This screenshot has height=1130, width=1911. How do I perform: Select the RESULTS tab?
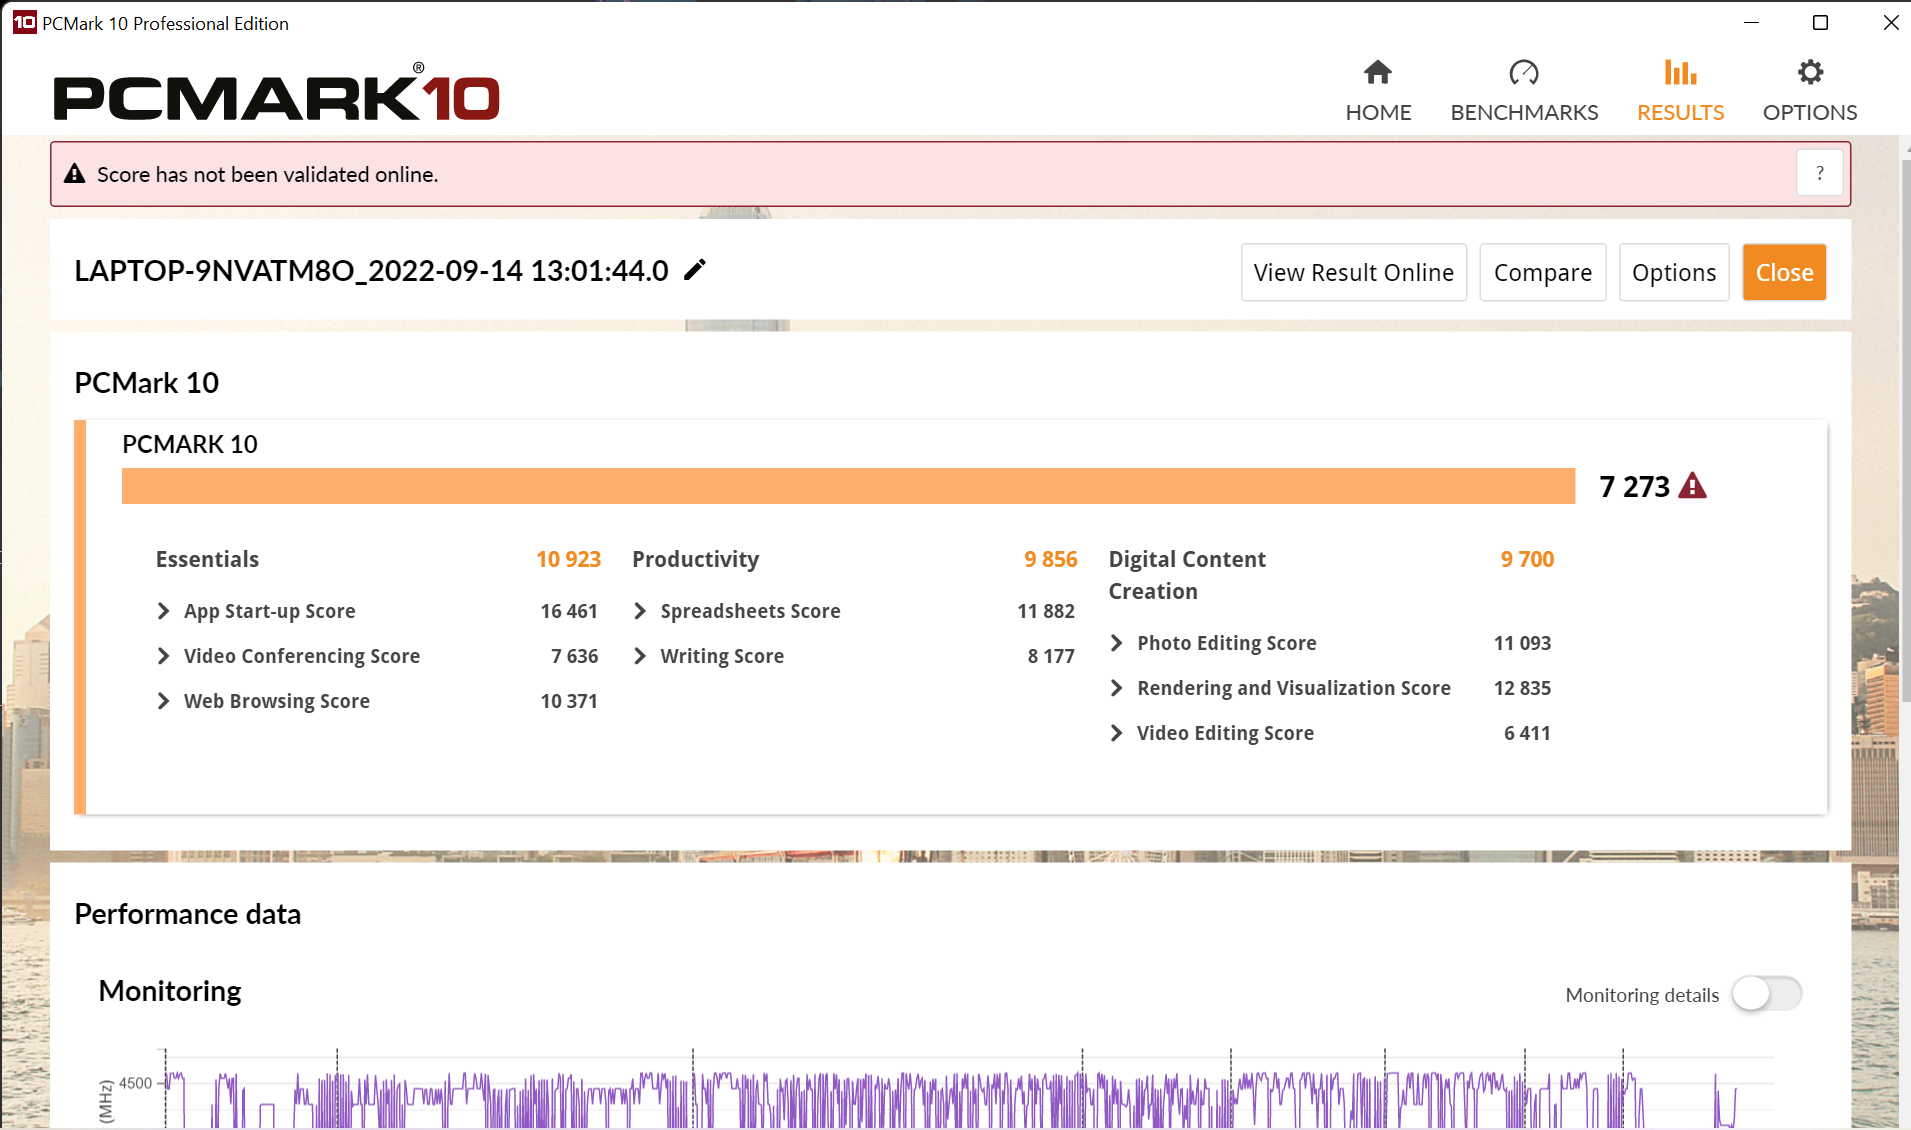1680,90
